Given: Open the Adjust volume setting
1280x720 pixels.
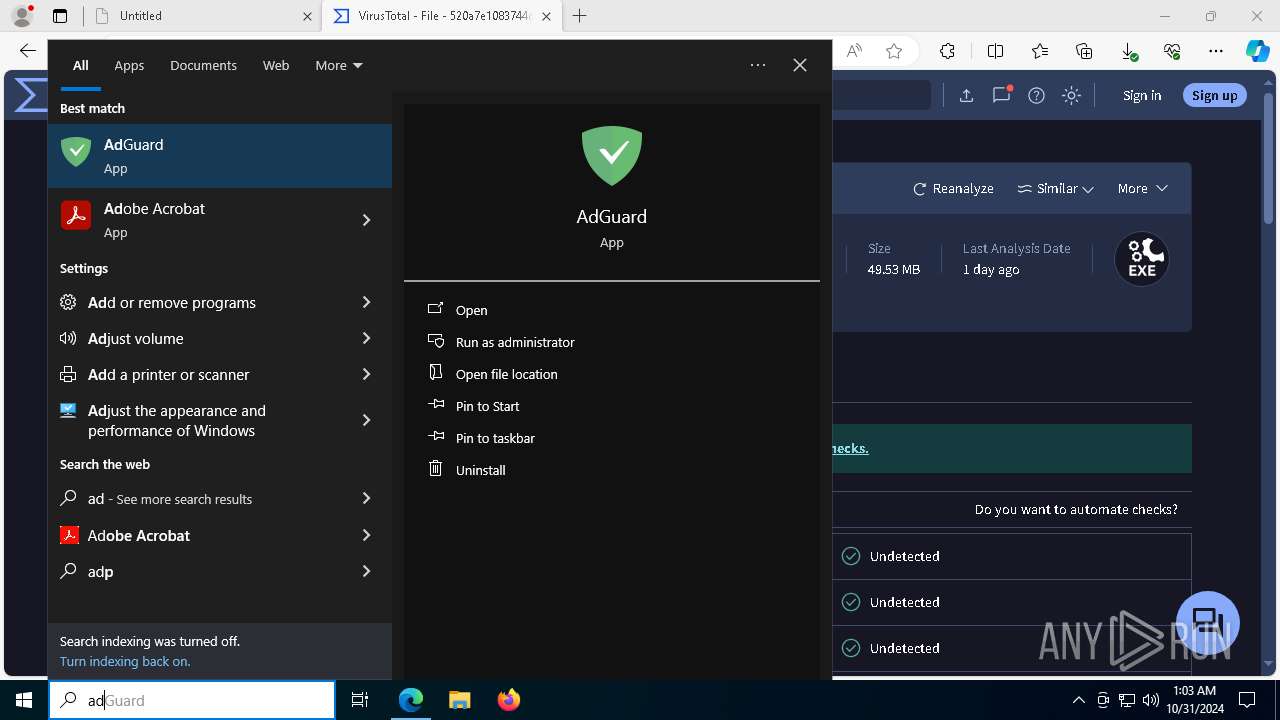Looking at the screenshot, I should 196,338.
